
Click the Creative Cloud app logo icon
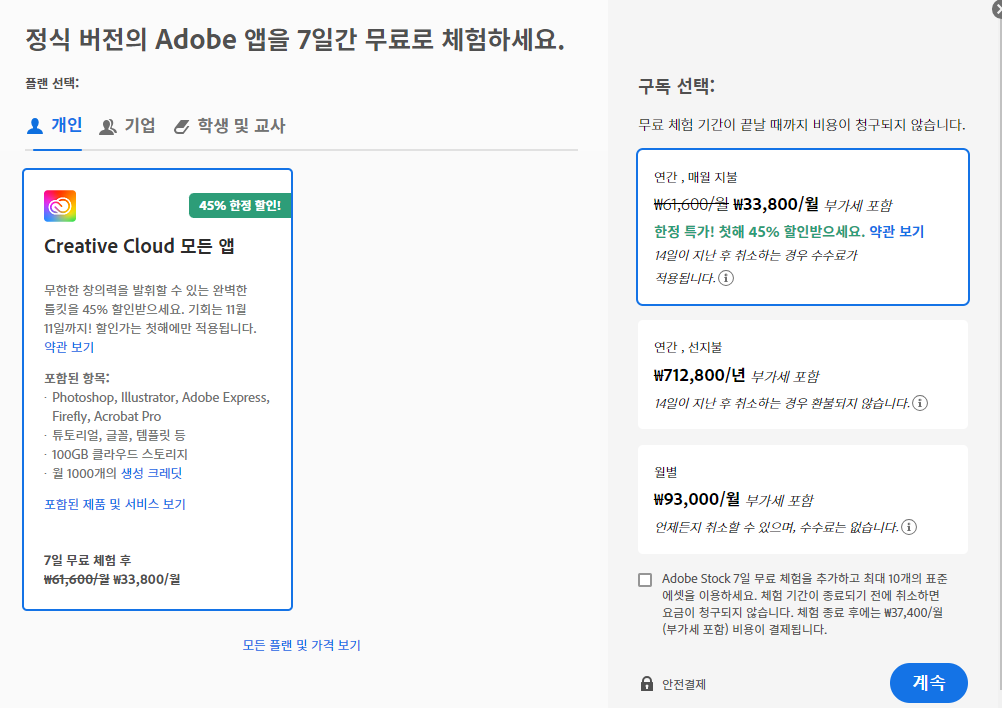click(60, 206)
